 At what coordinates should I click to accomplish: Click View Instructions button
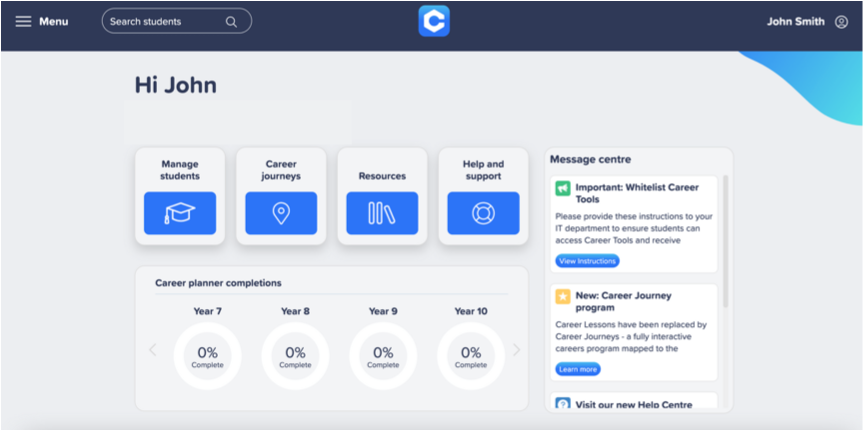587,261
